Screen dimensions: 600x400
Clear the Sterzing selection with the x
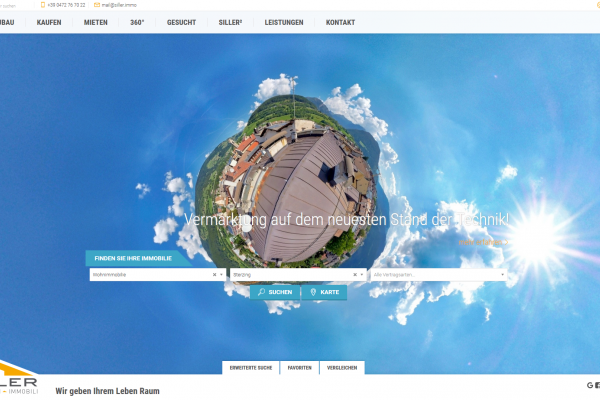pyautogui.click(x=355, y=274)
